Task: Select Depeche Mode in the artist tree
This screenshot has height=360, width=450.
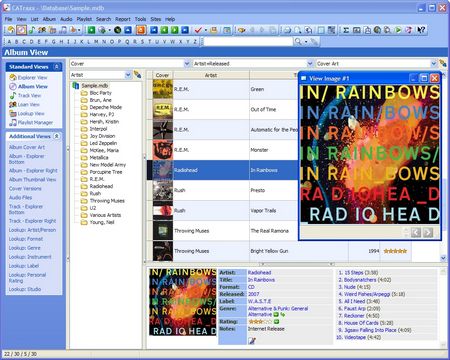Action: (x=105, y=107)
